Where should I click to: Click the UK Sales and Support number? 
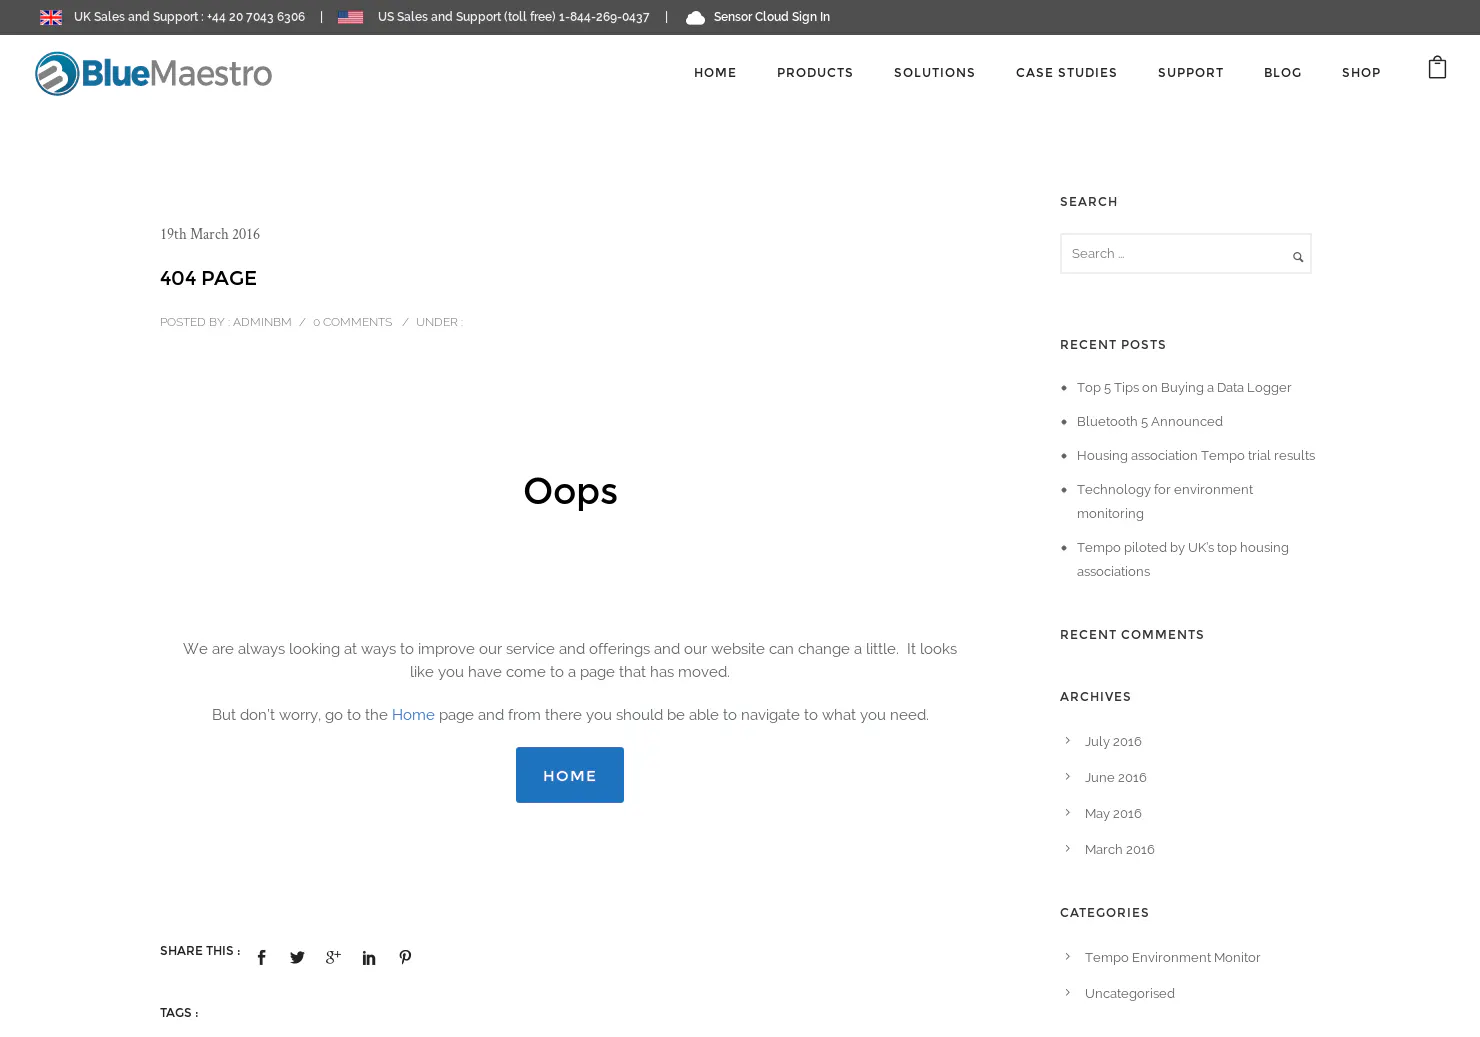click(x=255, y=17)
